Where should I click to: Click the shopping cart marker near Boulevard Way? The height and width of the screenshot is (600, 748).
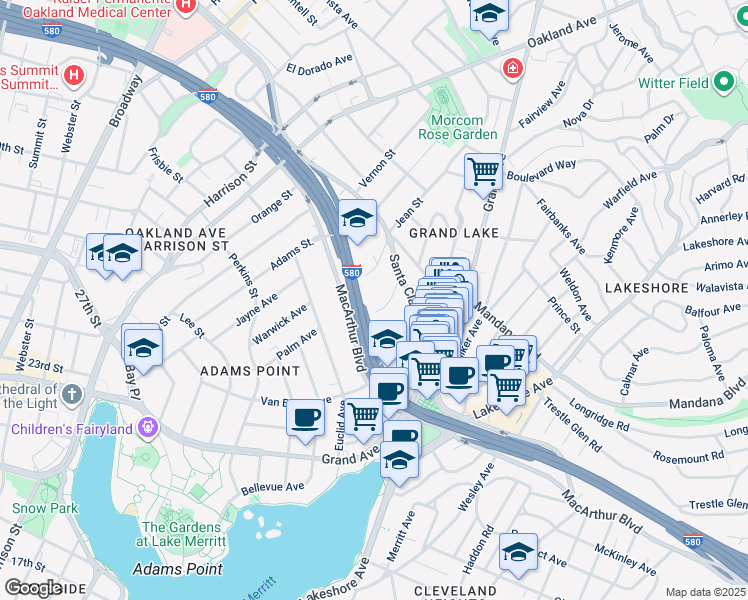point(484,175)
